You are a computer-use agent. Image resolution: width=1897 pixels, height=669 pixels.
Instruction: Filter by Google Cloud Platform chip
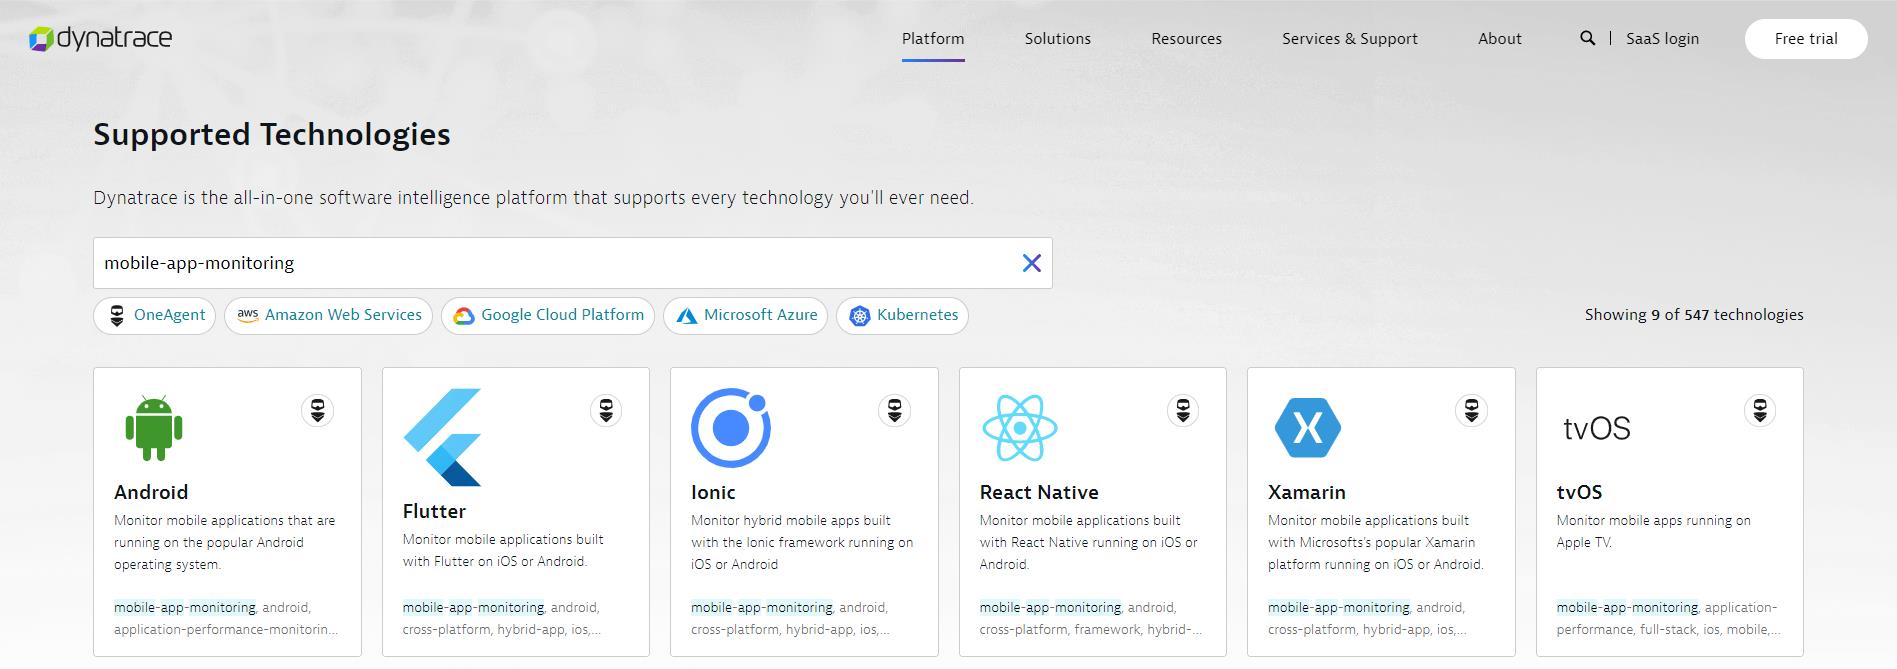pyautogui.click(x=548, y=315)
